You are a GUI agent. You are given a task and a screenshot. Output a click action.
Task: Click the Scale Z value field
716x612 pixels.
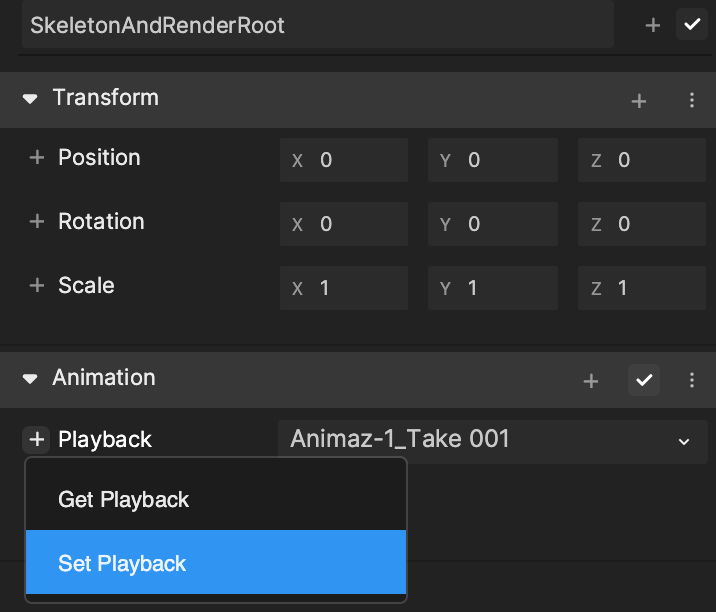tap(642, 288)
